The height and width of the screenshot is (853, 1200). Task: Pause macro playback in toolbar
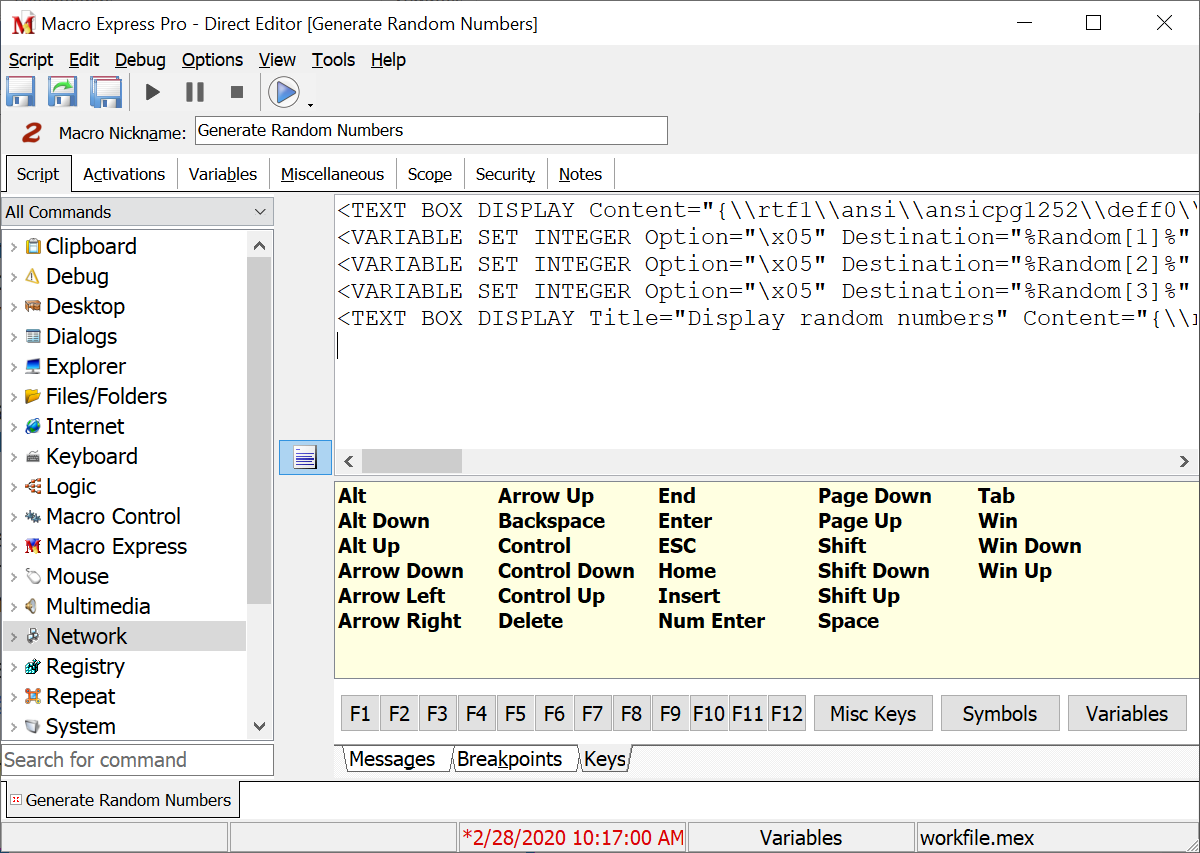[195, 92]
